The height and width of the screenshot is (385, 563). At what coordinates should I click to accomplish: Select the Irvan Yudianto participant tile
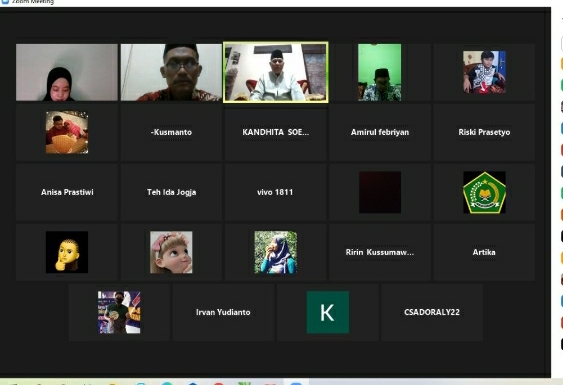[x=223, y=312]
